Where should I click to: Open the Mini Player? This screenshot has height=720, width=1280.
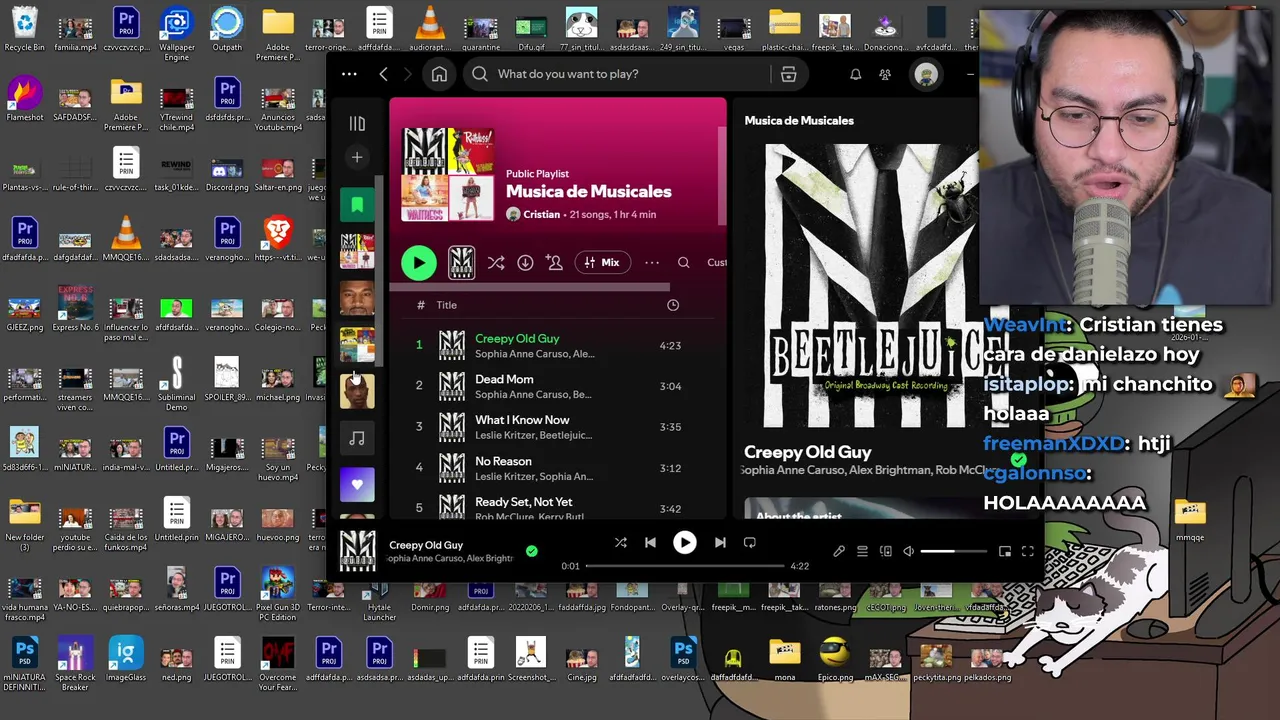pos(1005,551)
